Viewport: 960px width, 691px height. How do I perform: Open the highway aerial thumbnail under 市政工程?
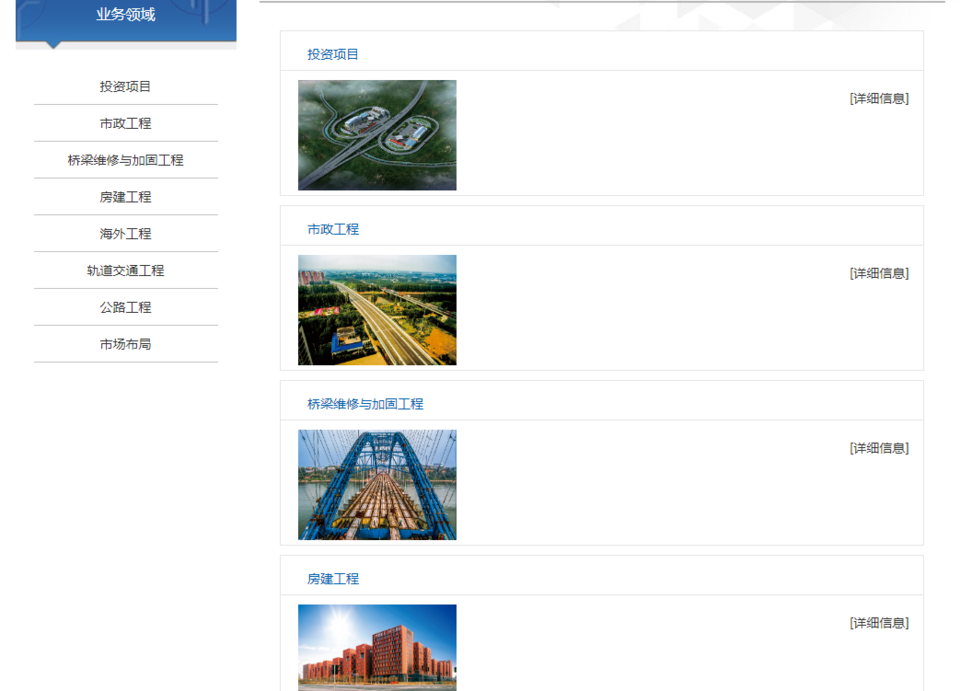click(377, 310)
